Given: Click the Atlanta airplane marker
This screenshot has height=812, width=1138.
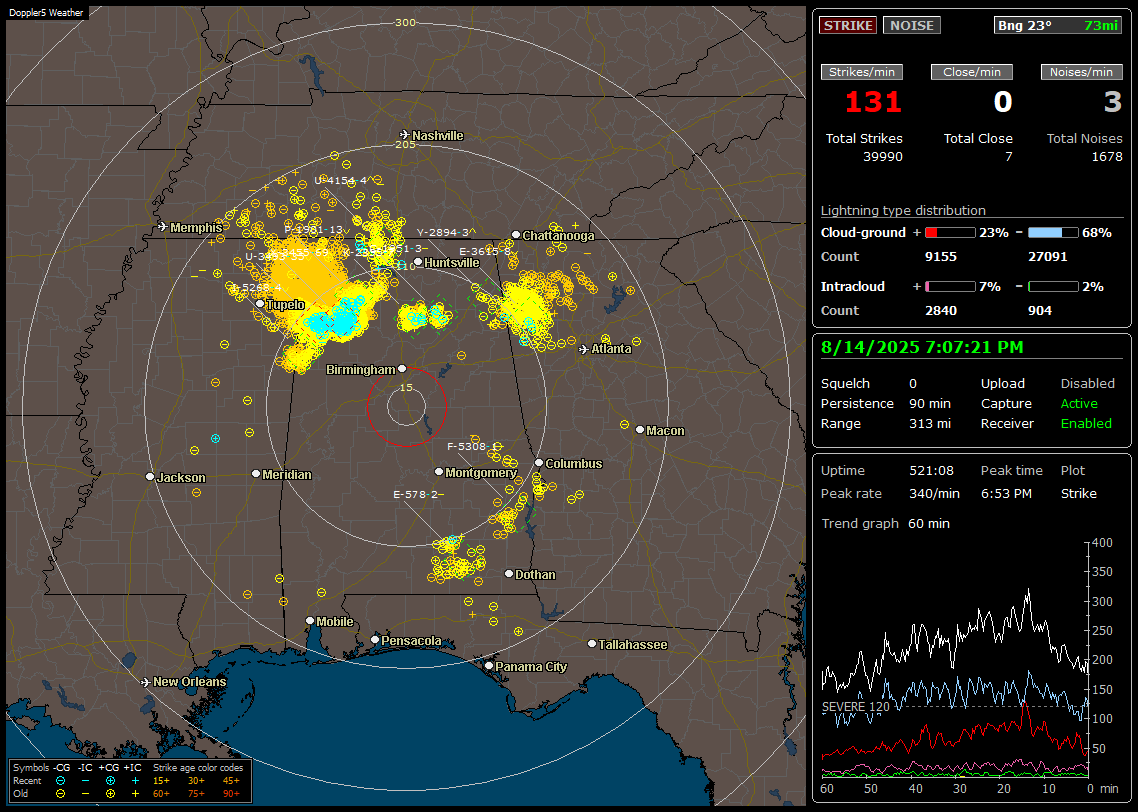Looking at the screenshot, I should point(584,349).
